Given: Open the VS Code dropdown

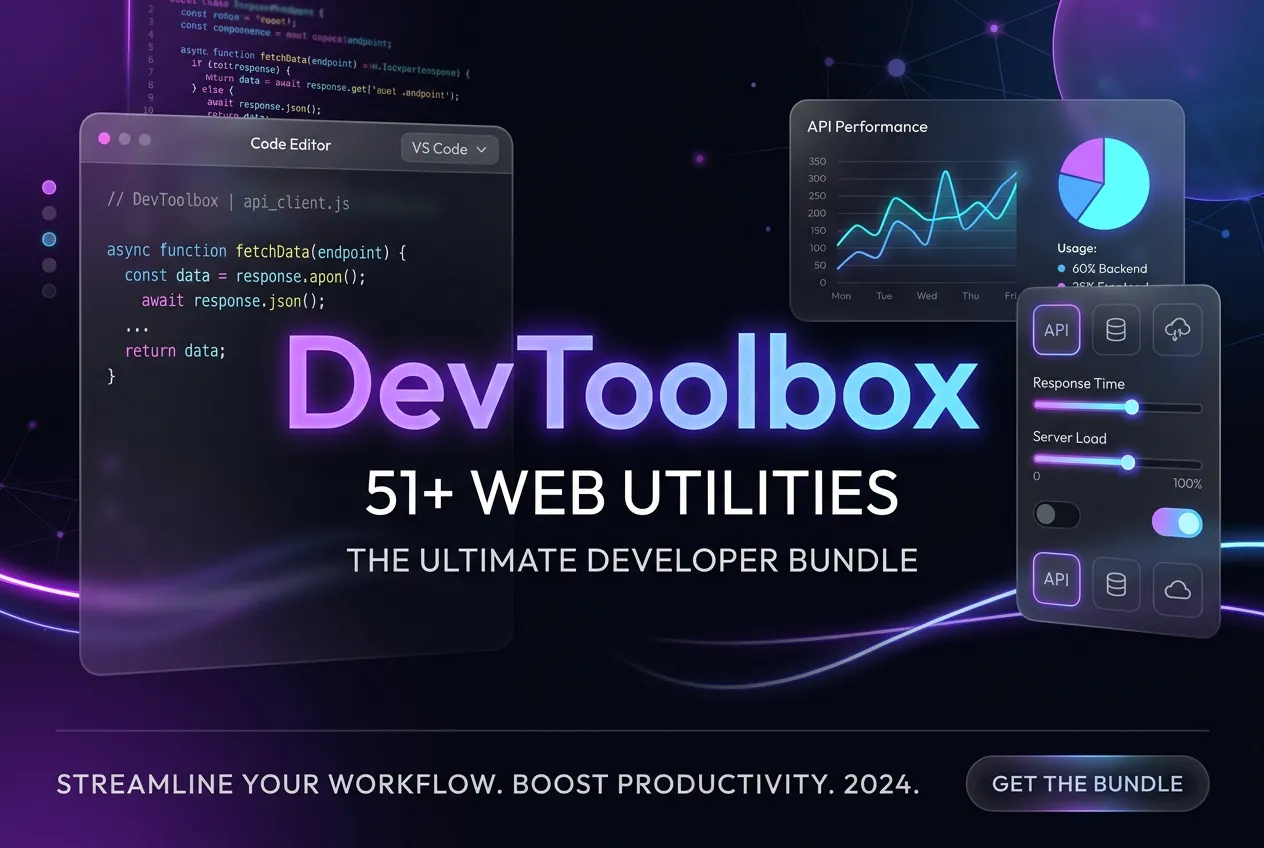Looking at the screenshot, I should click(449, 148).
